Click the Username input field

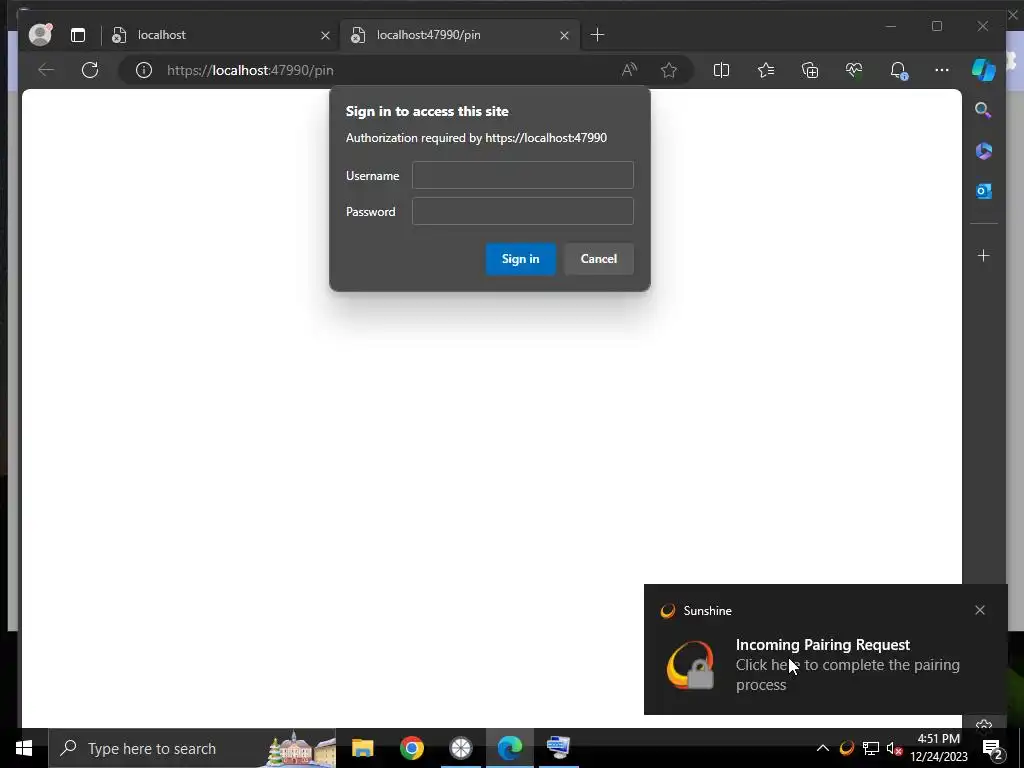(522, 175)
